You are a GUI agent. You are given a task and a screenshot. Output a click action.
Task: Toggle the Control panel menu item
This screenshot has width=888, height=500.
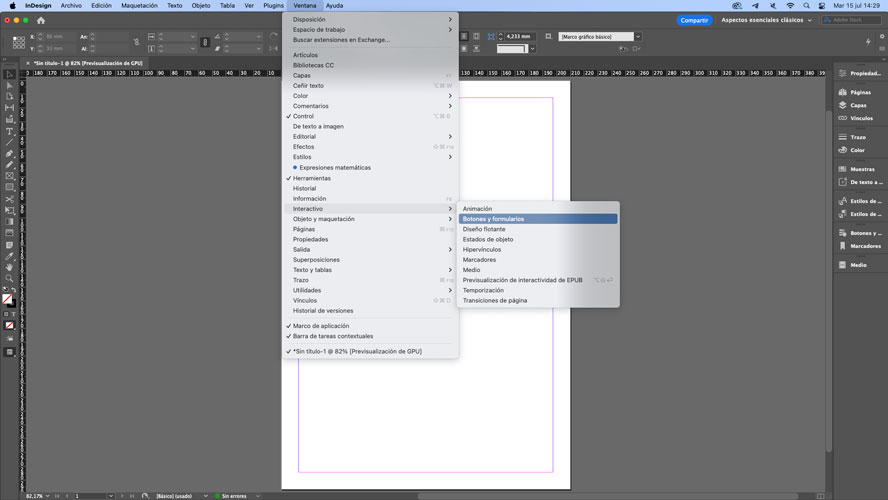point(370,116)
